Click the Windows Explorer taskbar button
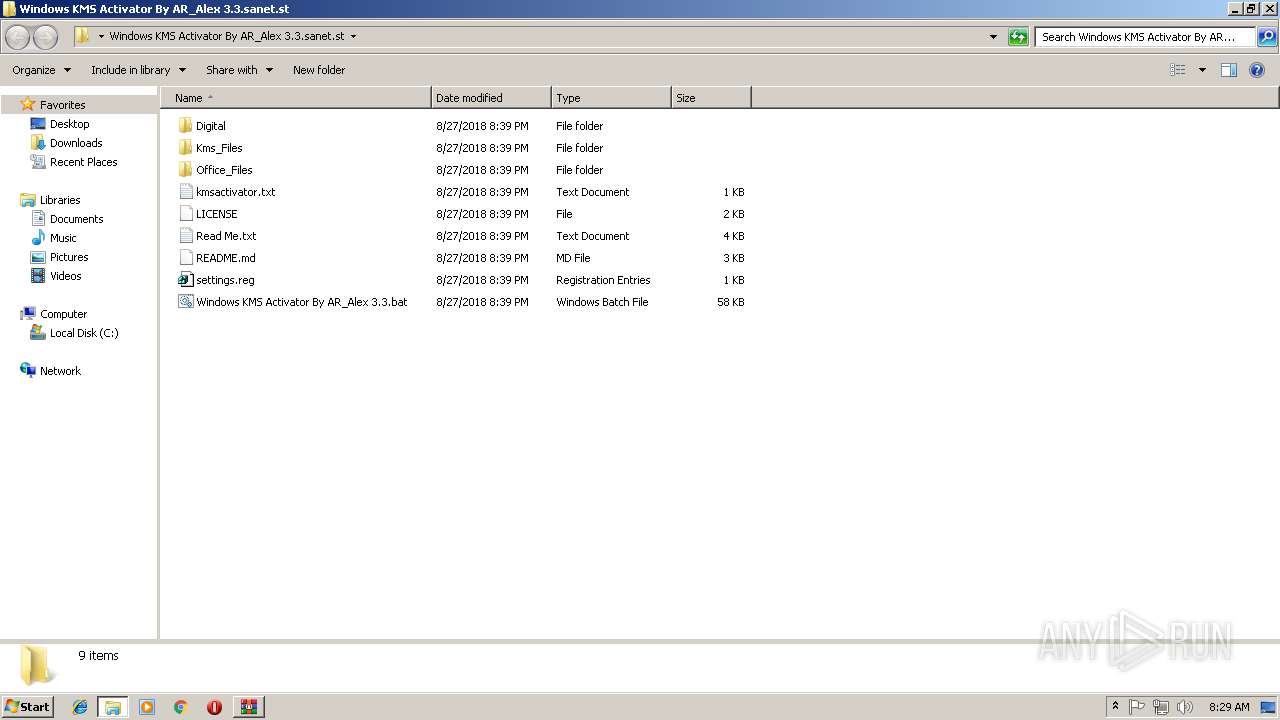Screen dimensions: 1280x720 [113, 707]
